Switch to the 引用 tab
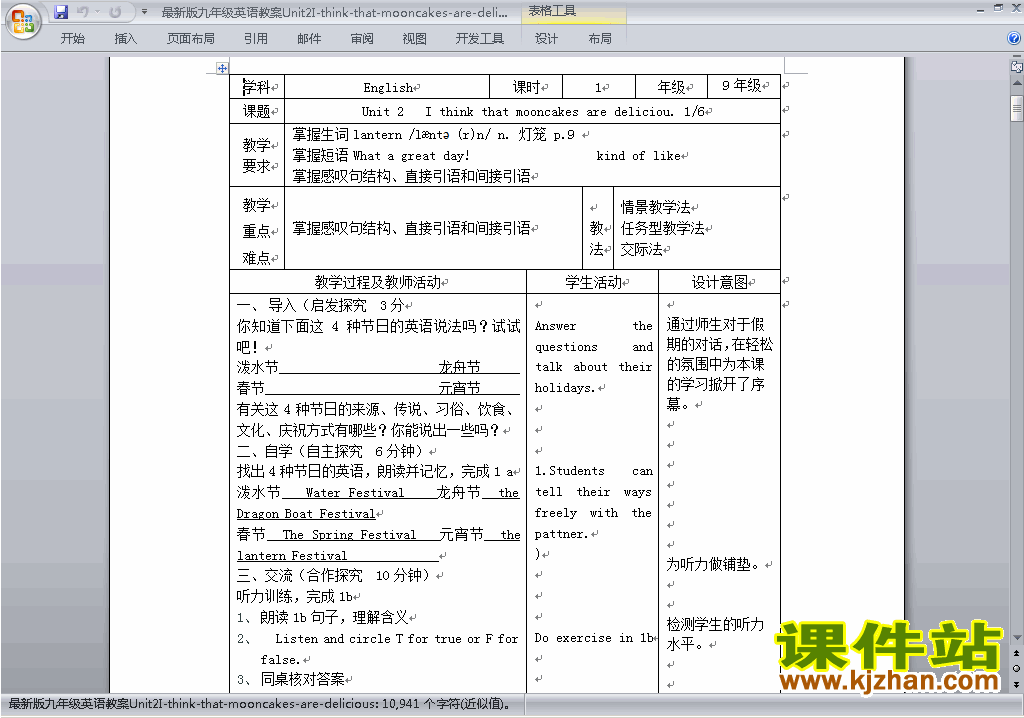Screen dimensions: 1024x718 click(256, 39)
